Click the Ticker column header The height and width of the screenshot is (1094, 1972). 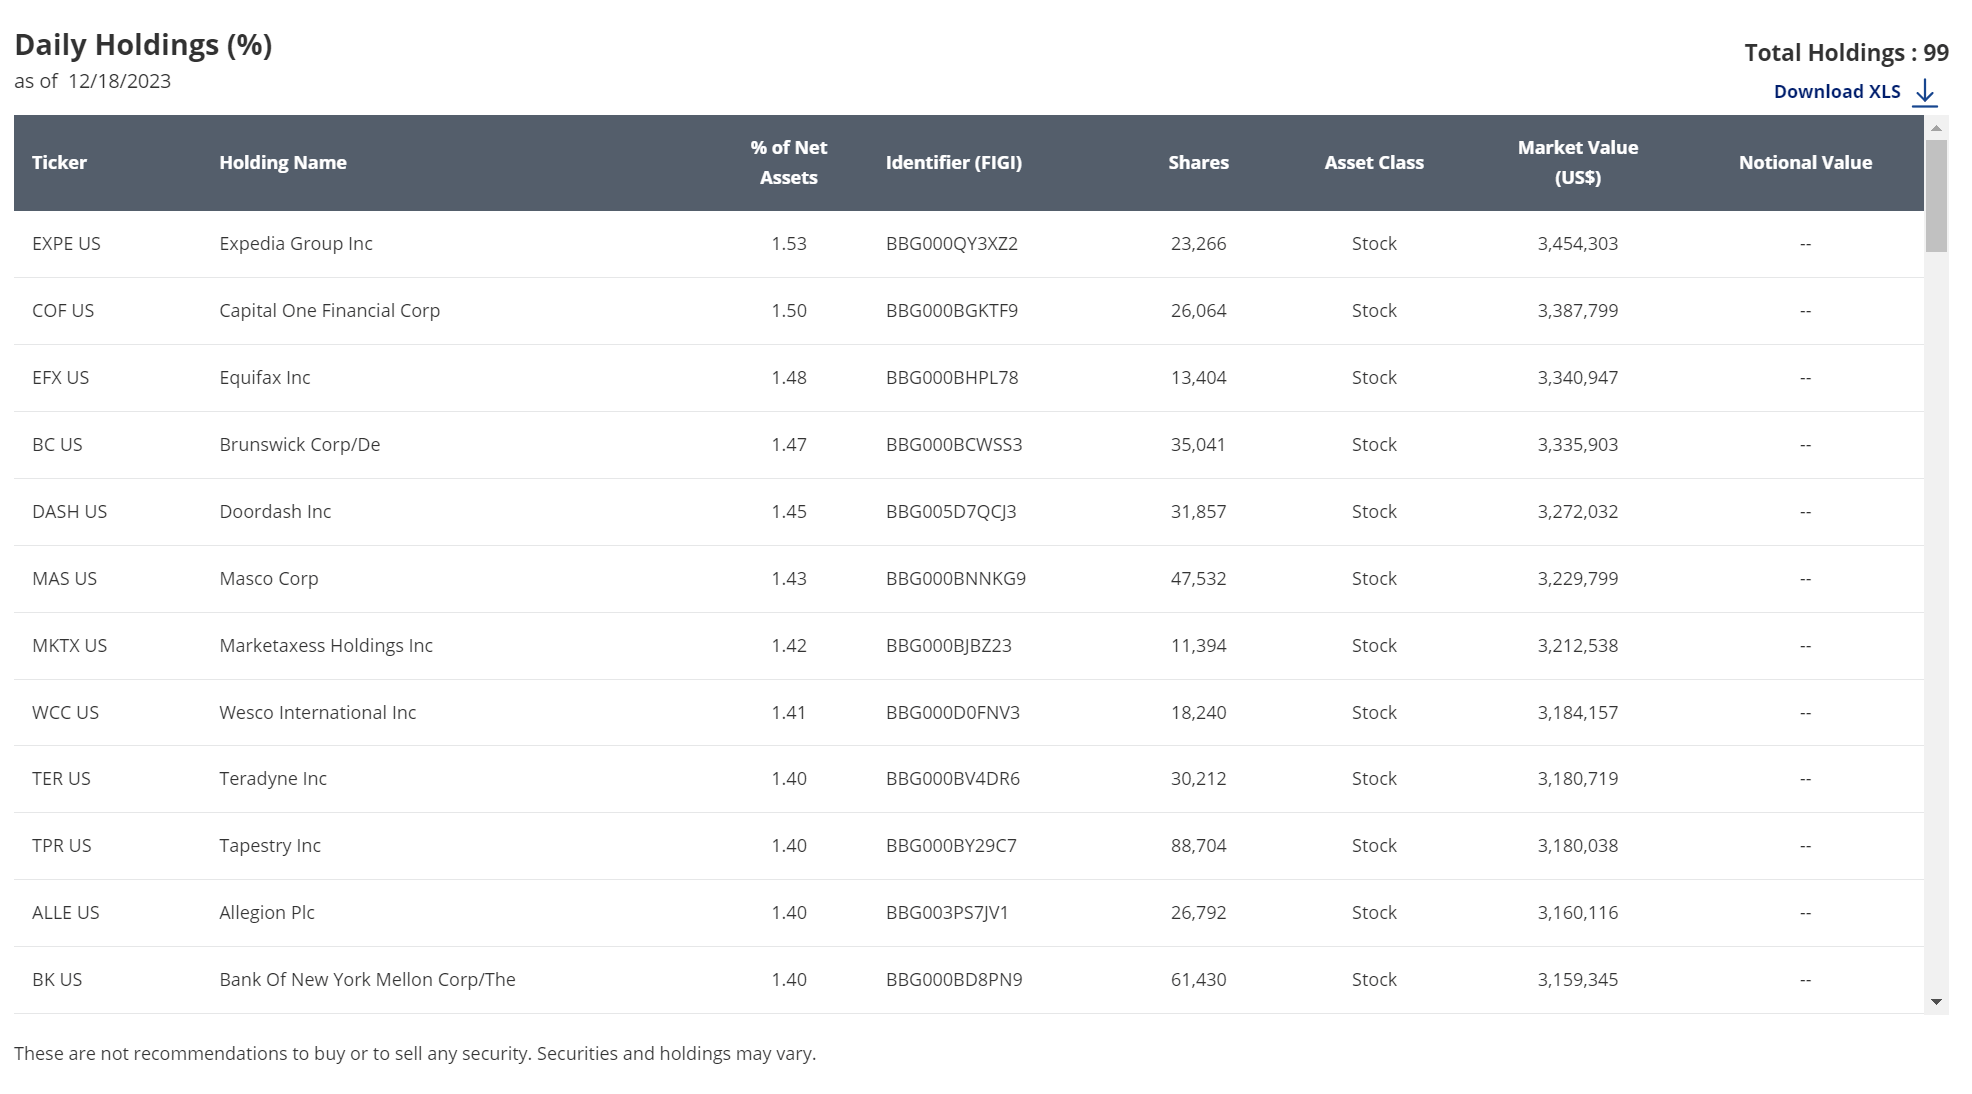point(59,163)
